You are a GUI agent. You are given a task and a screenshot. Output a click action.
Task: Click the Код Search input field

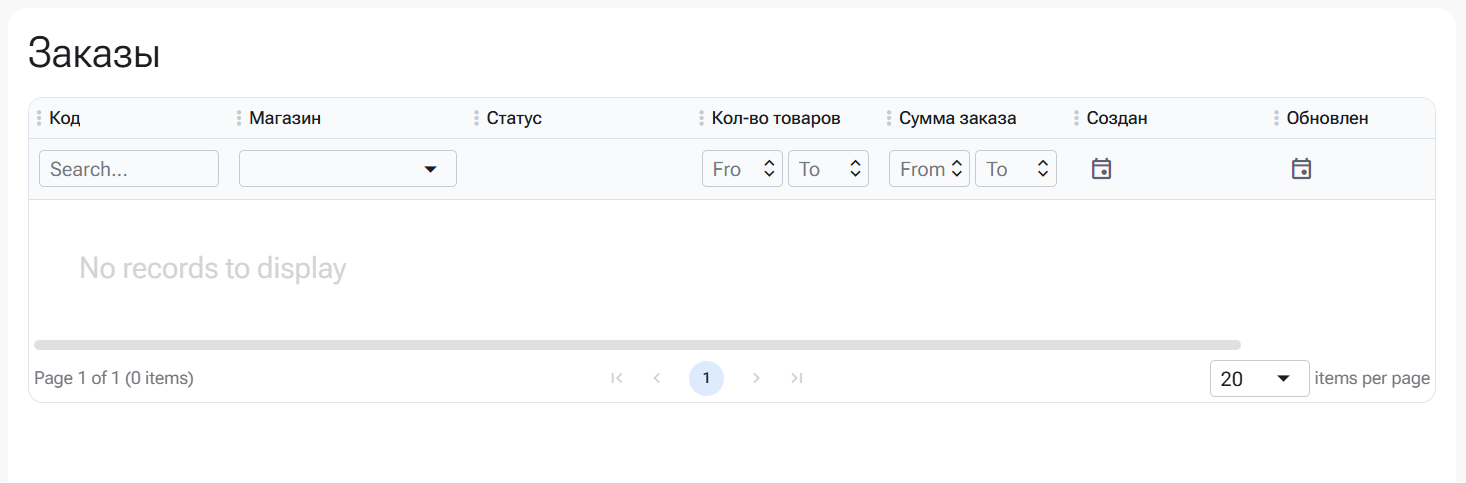128,169
